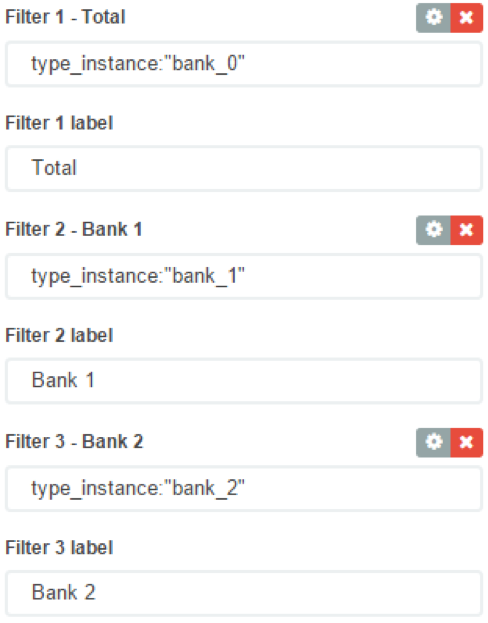Click the text 'Bank 2' inside the label input
The image size is (488, 623).
(64, 592)
